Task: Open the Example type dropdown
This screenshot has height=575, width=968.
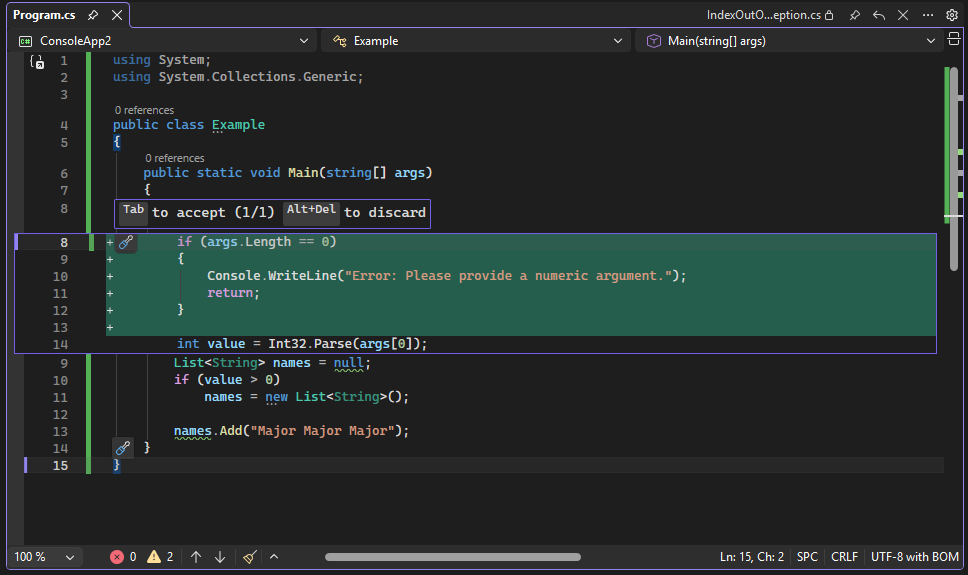Action: [x=617, y=41]
